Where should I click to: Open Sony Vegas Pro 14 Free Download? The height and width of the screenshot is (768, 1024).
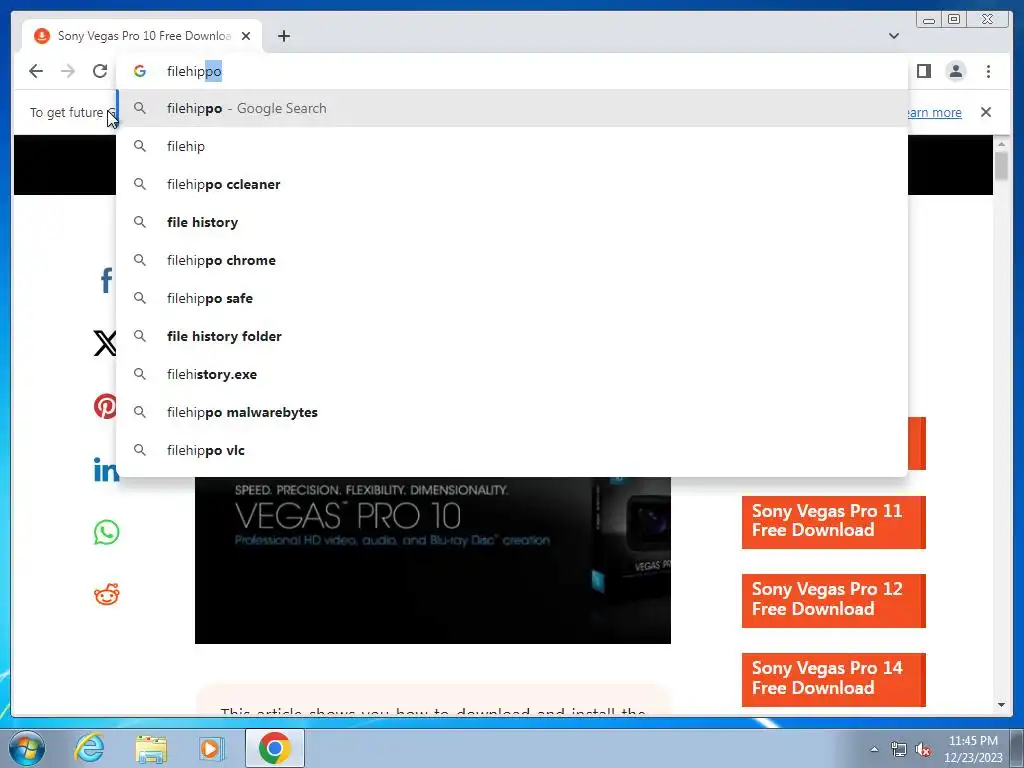(833, 679)
